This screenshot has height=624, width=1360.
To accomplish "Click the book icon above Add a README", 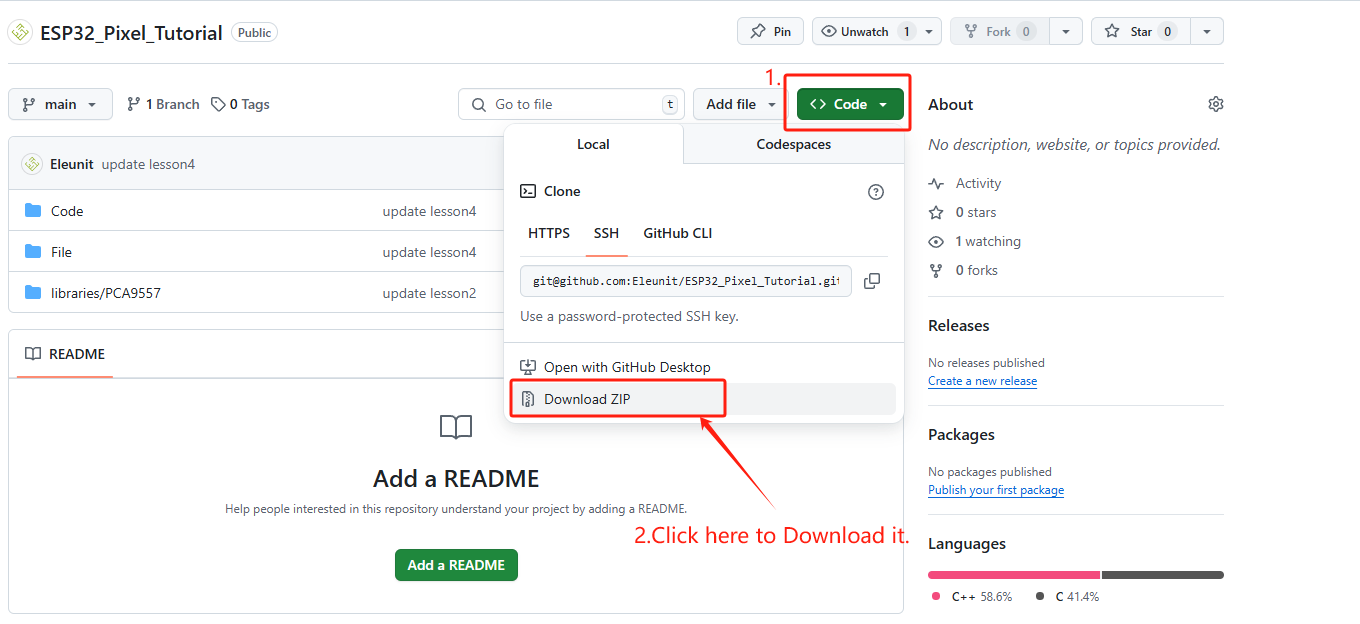I will click(456, 428).
